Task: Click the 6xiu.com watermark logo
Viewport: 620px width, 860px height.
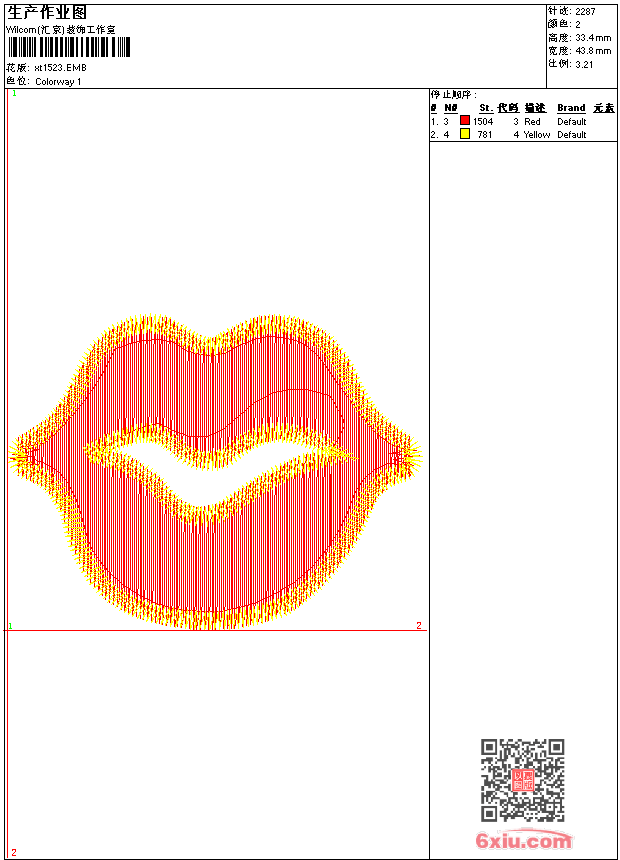Action: point(523,842)
